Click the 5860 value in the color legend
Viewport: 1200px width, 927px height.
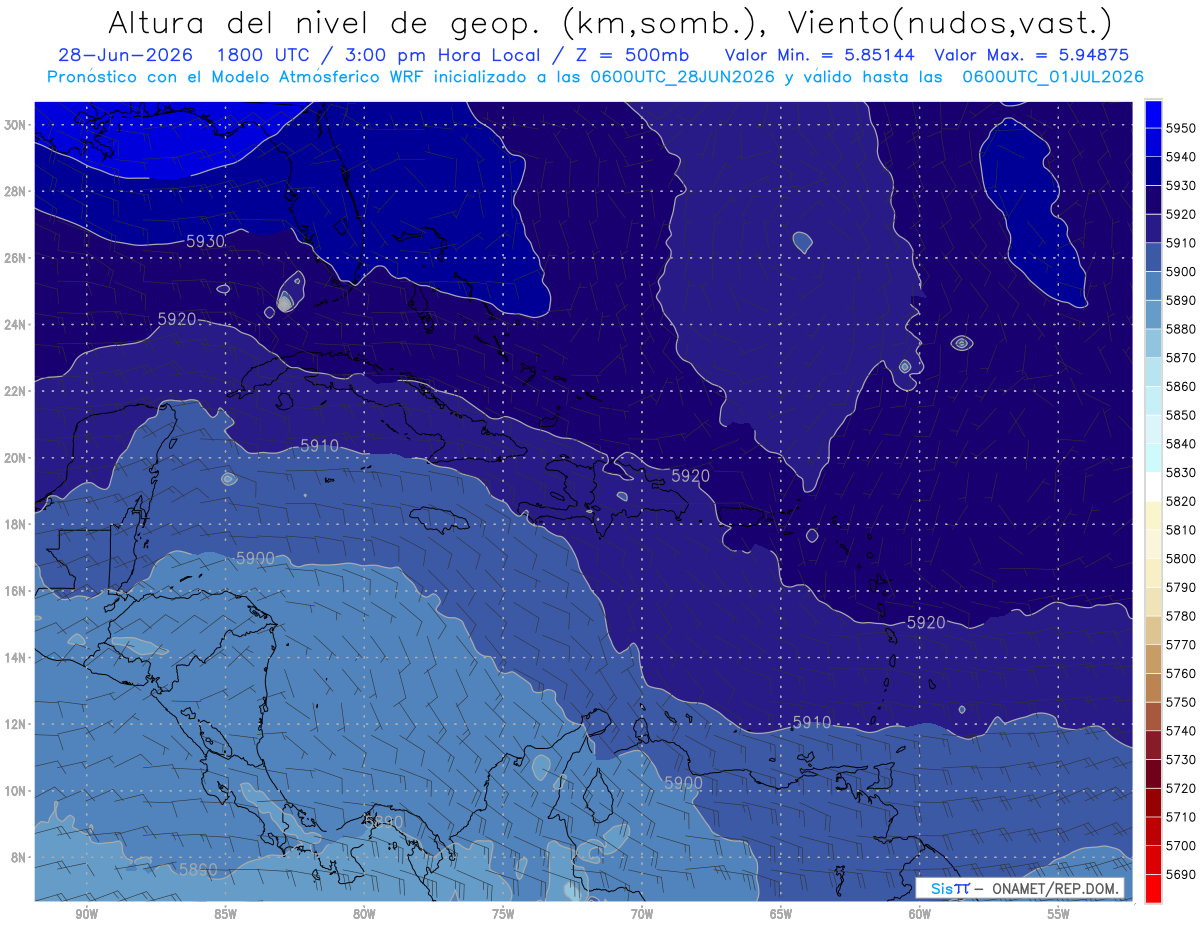tap(1180, 386)
